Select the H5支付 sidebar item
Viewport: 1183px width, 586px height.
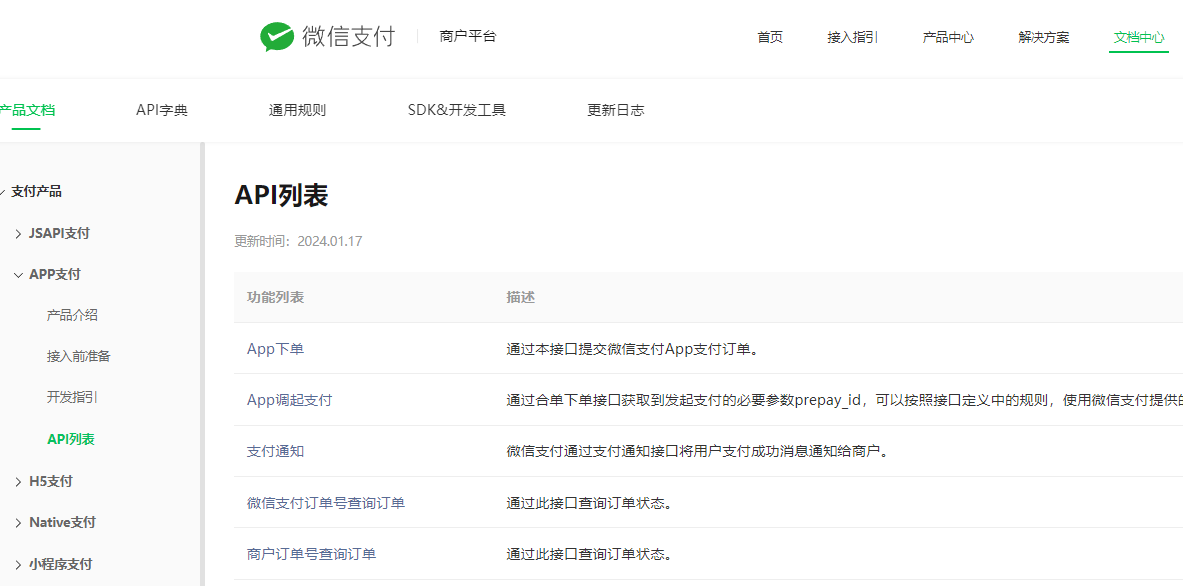tap(51, 481)
